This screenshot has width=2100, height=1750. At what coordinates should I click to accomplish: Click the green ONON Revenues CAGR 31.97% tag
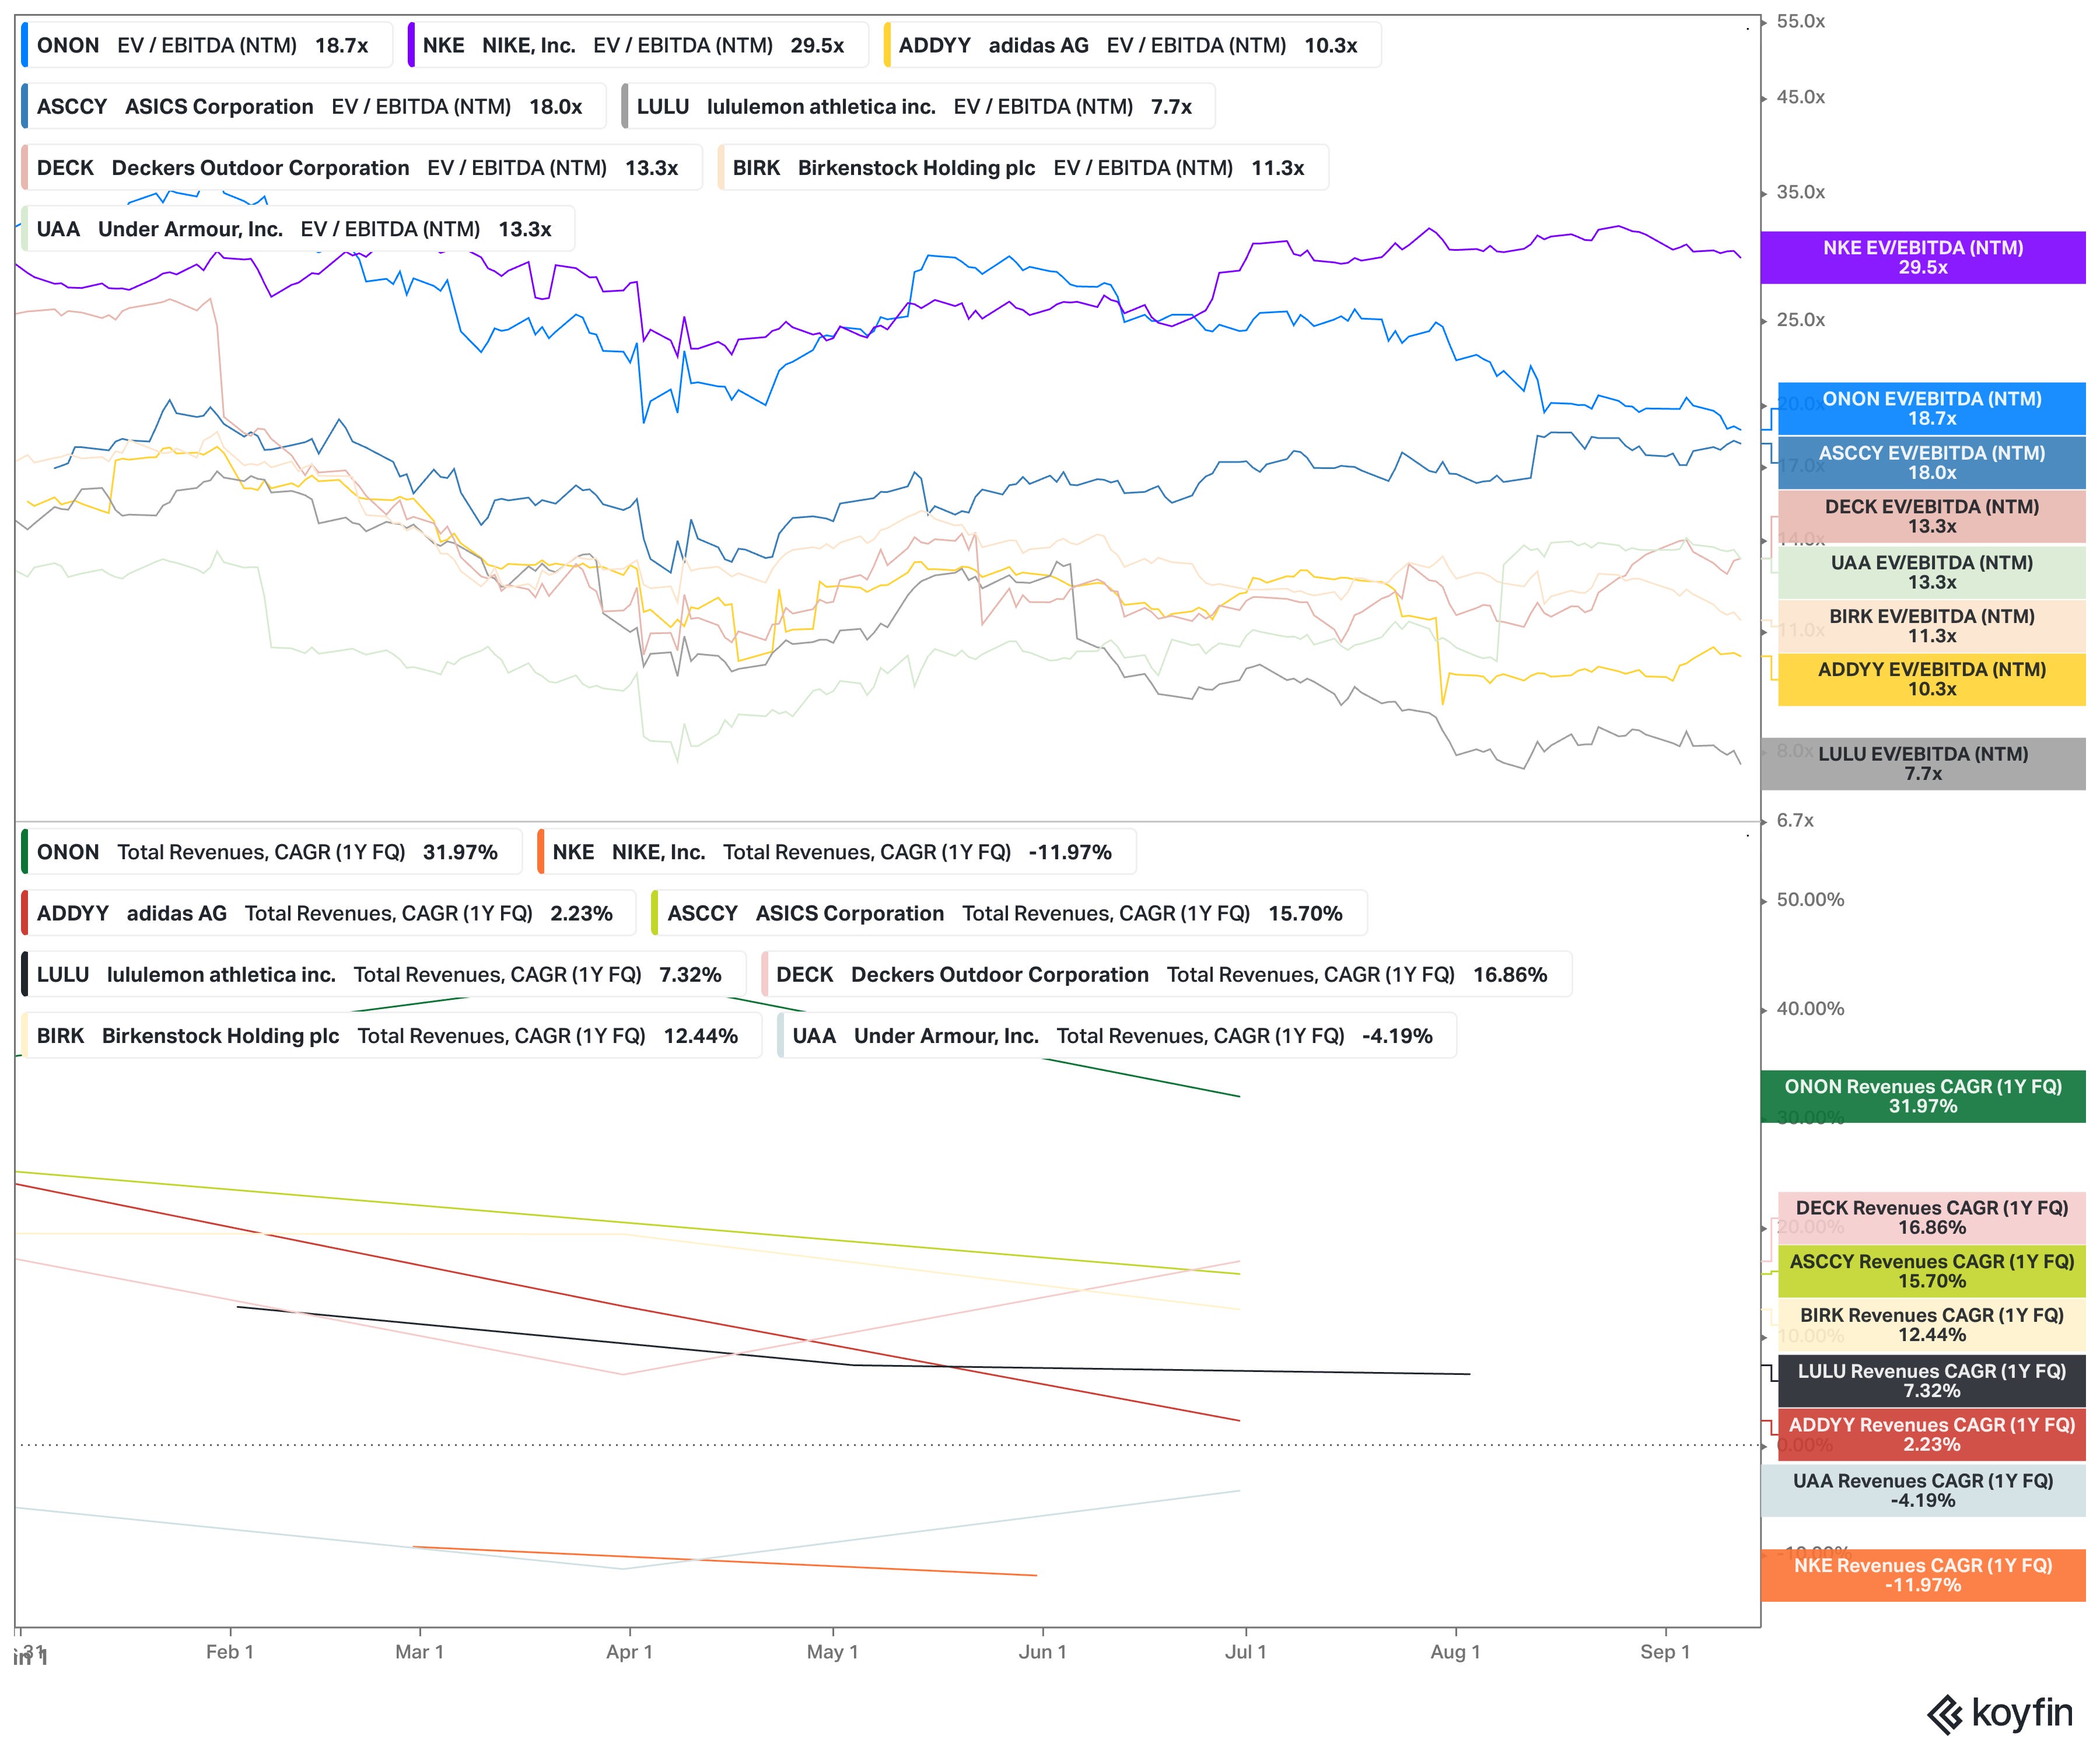(1922, 1096)
